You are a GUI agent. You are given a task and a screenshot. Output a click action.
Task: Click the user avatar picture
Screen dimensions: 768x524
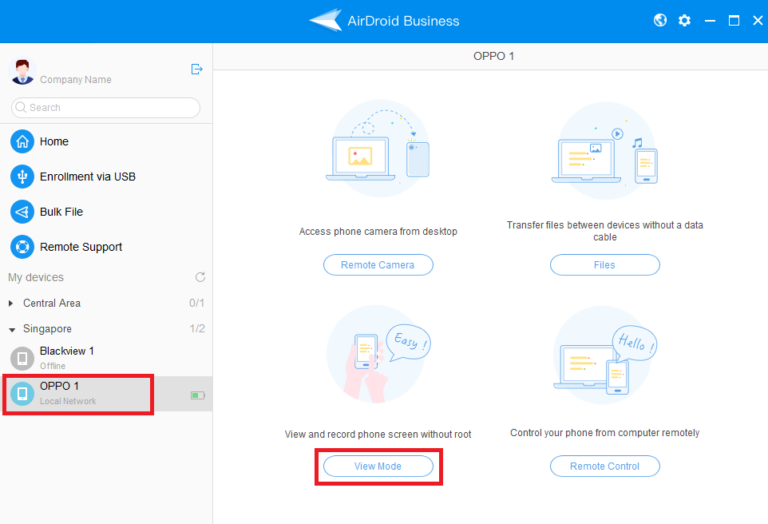(x=22, y=71)
